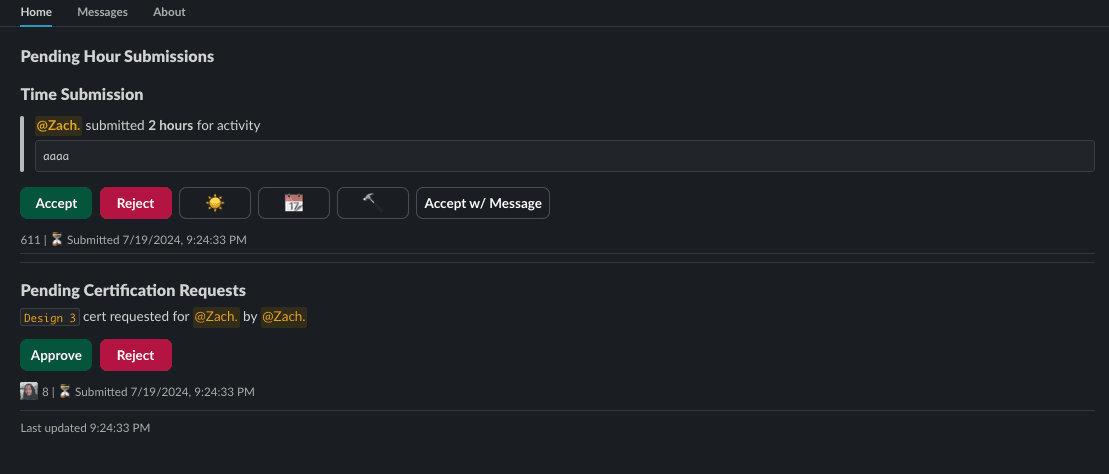Click the hourglass icon beside submission 611
This screenshot has height=474, width=1109.
56,240
